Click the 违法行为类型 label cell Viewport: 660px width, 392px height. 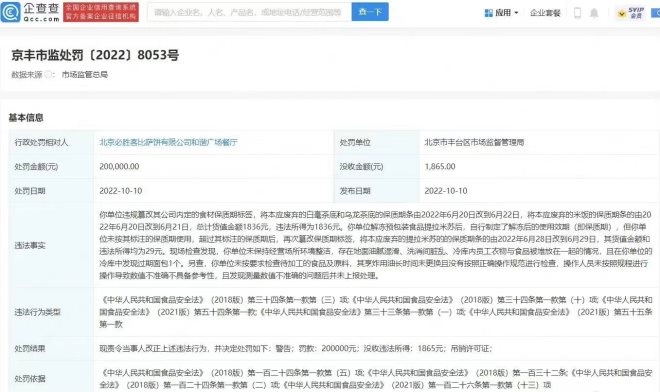click(x=51, y=312)
